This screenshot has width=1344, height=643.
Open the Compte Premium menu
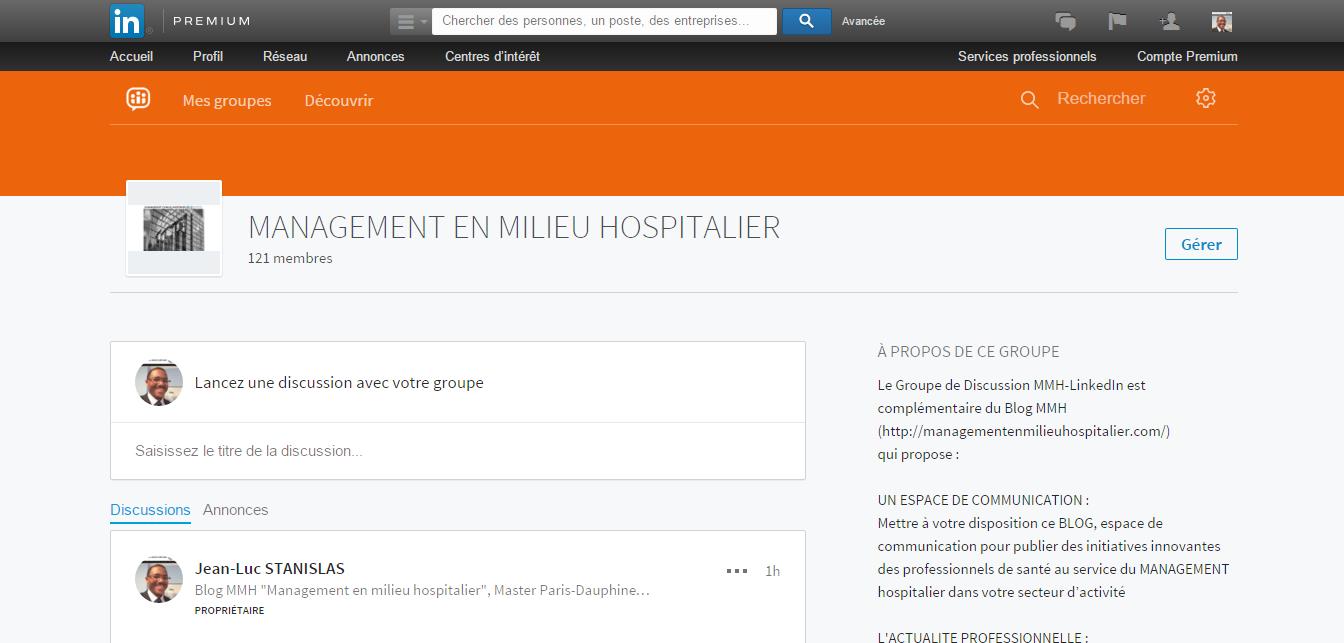(1187, 57)
